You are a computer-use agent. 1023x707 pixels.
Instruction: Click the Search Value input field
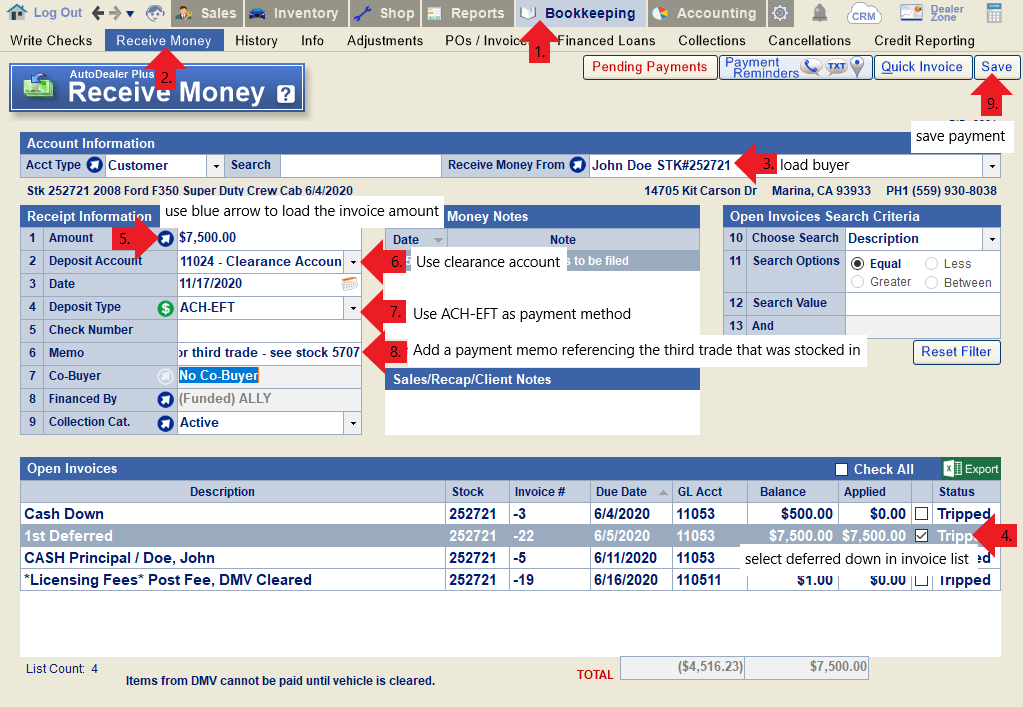(x=923, y=303)
